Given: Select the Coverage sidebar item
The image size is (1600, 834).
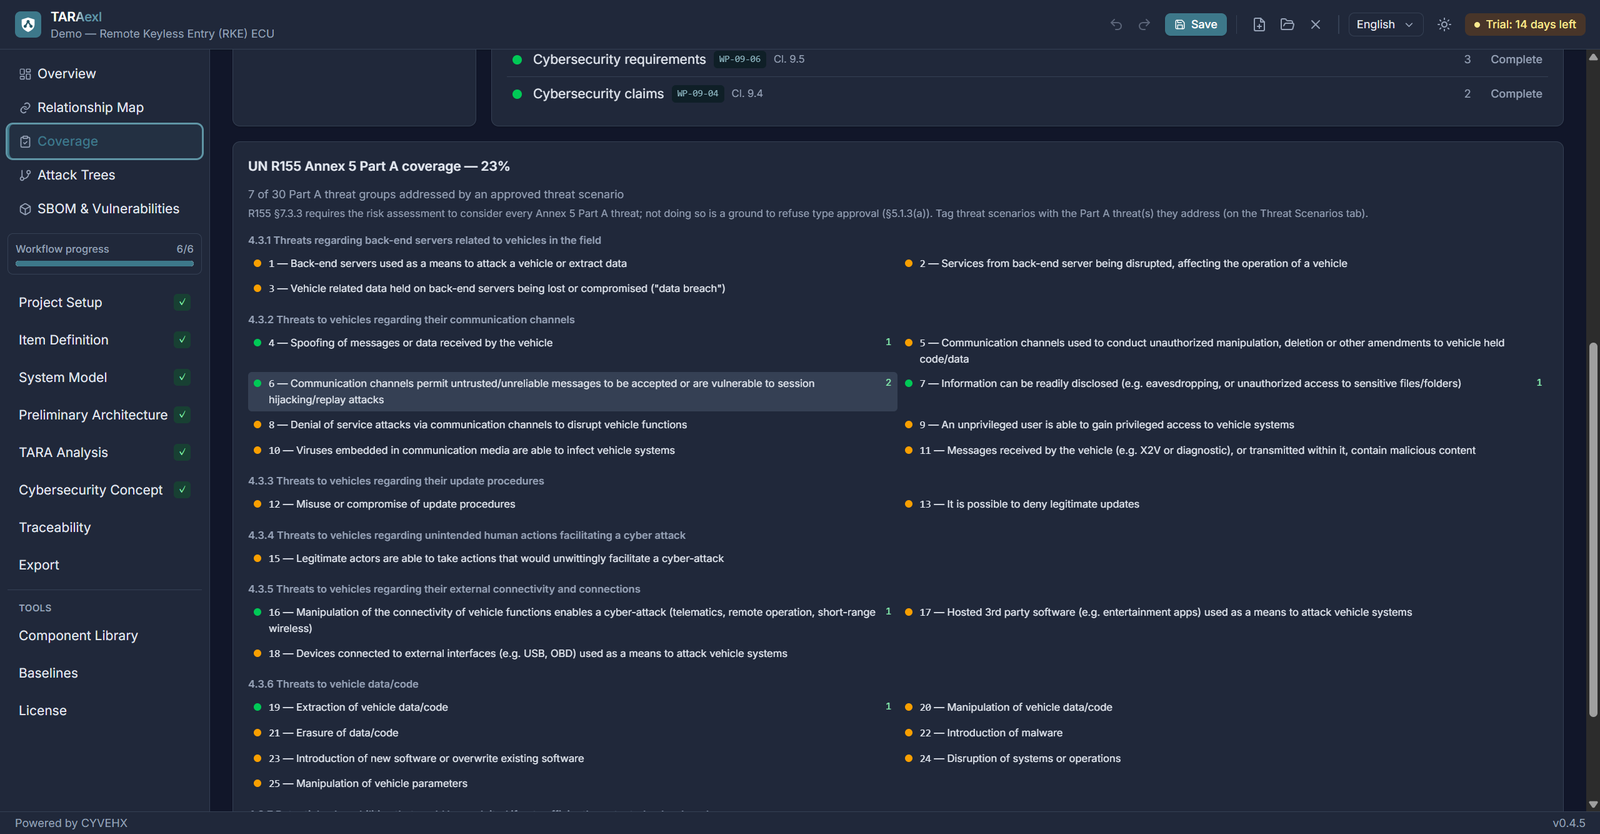Looking at the screenshot, I should click(105, 141).
